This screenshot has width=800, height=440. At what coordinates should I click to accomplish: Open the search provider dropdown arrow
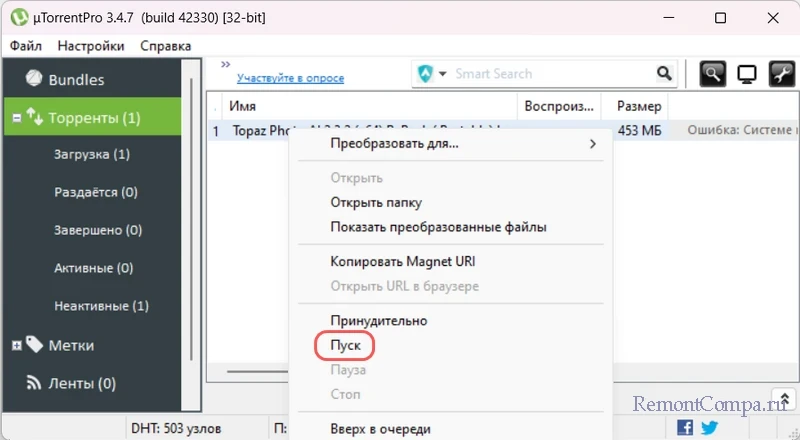point(442,74)
